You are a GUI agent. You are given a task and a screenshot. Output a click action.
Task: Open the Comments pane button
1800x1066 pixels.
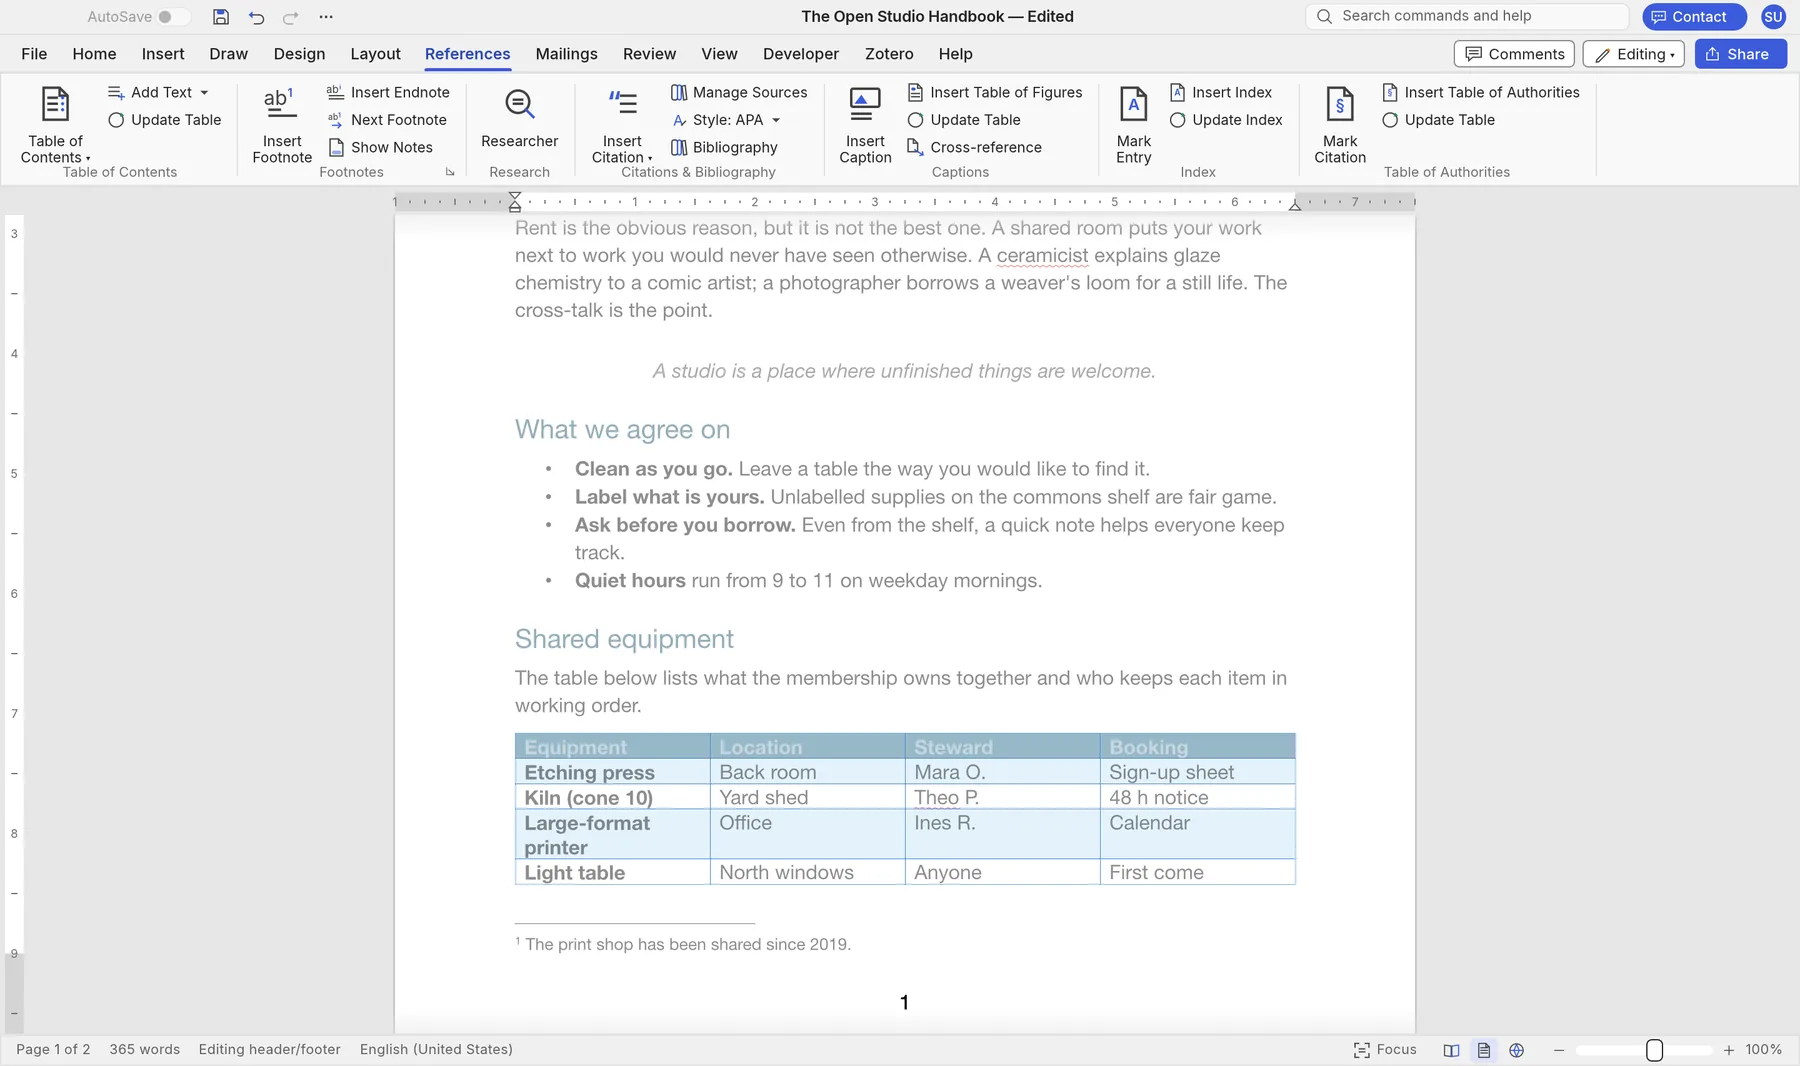click(1514, 54)
